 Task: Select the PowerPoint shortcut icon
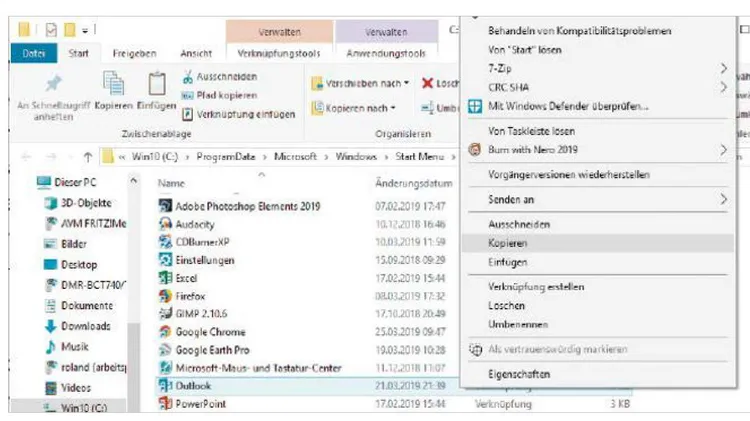[x=165, y=403]
